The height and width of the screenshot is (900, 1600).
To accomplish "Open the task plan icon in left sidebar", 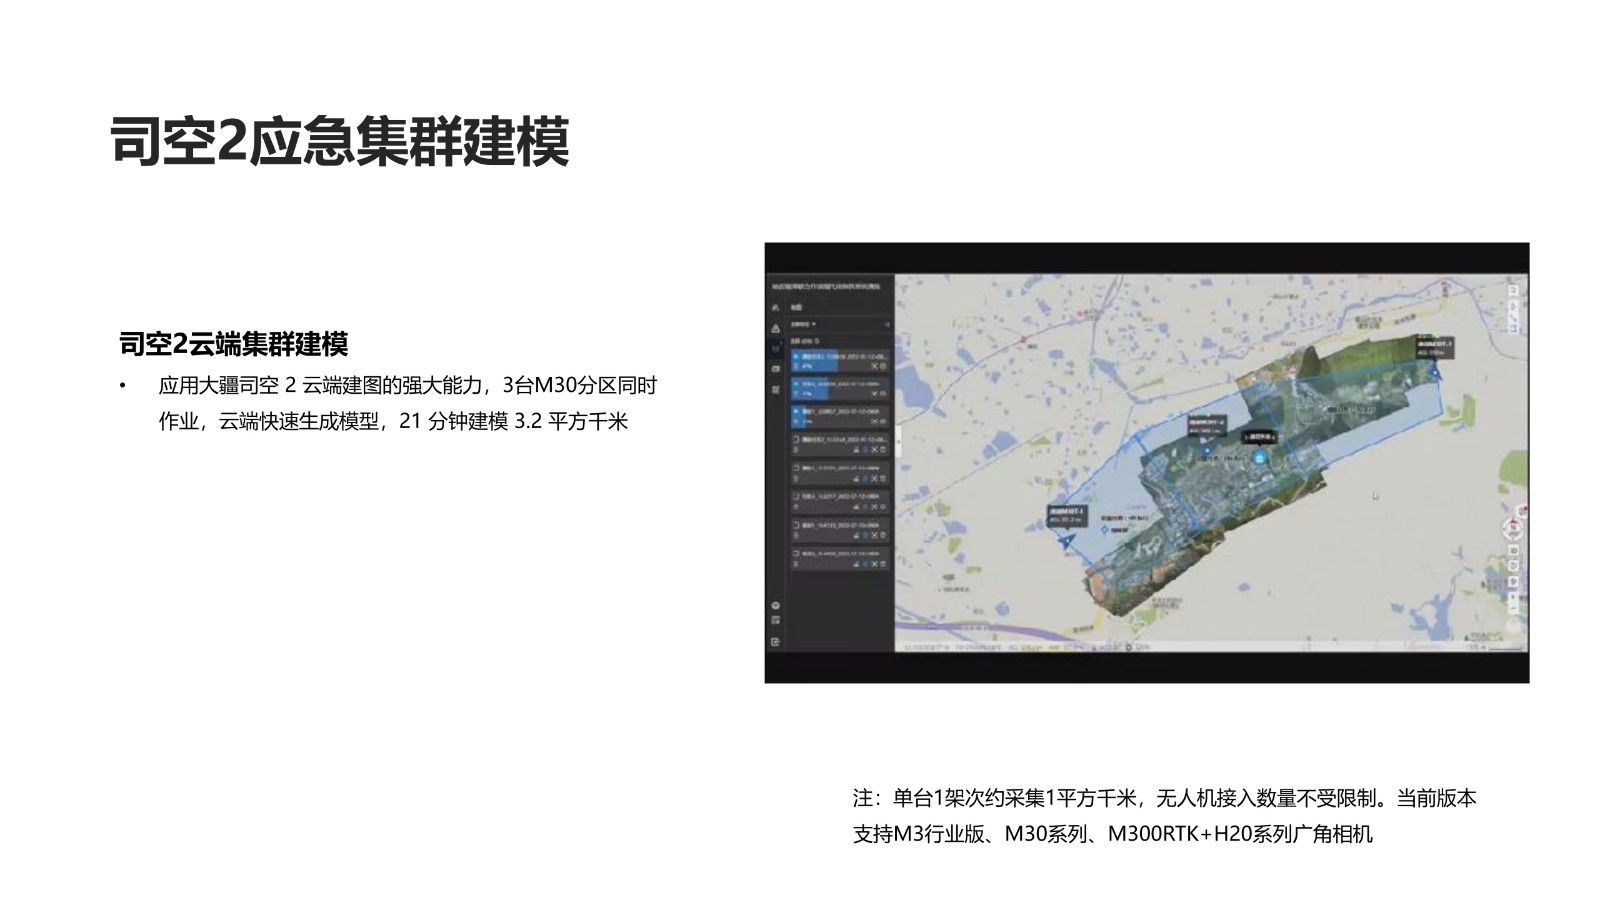I will point(776,389).
